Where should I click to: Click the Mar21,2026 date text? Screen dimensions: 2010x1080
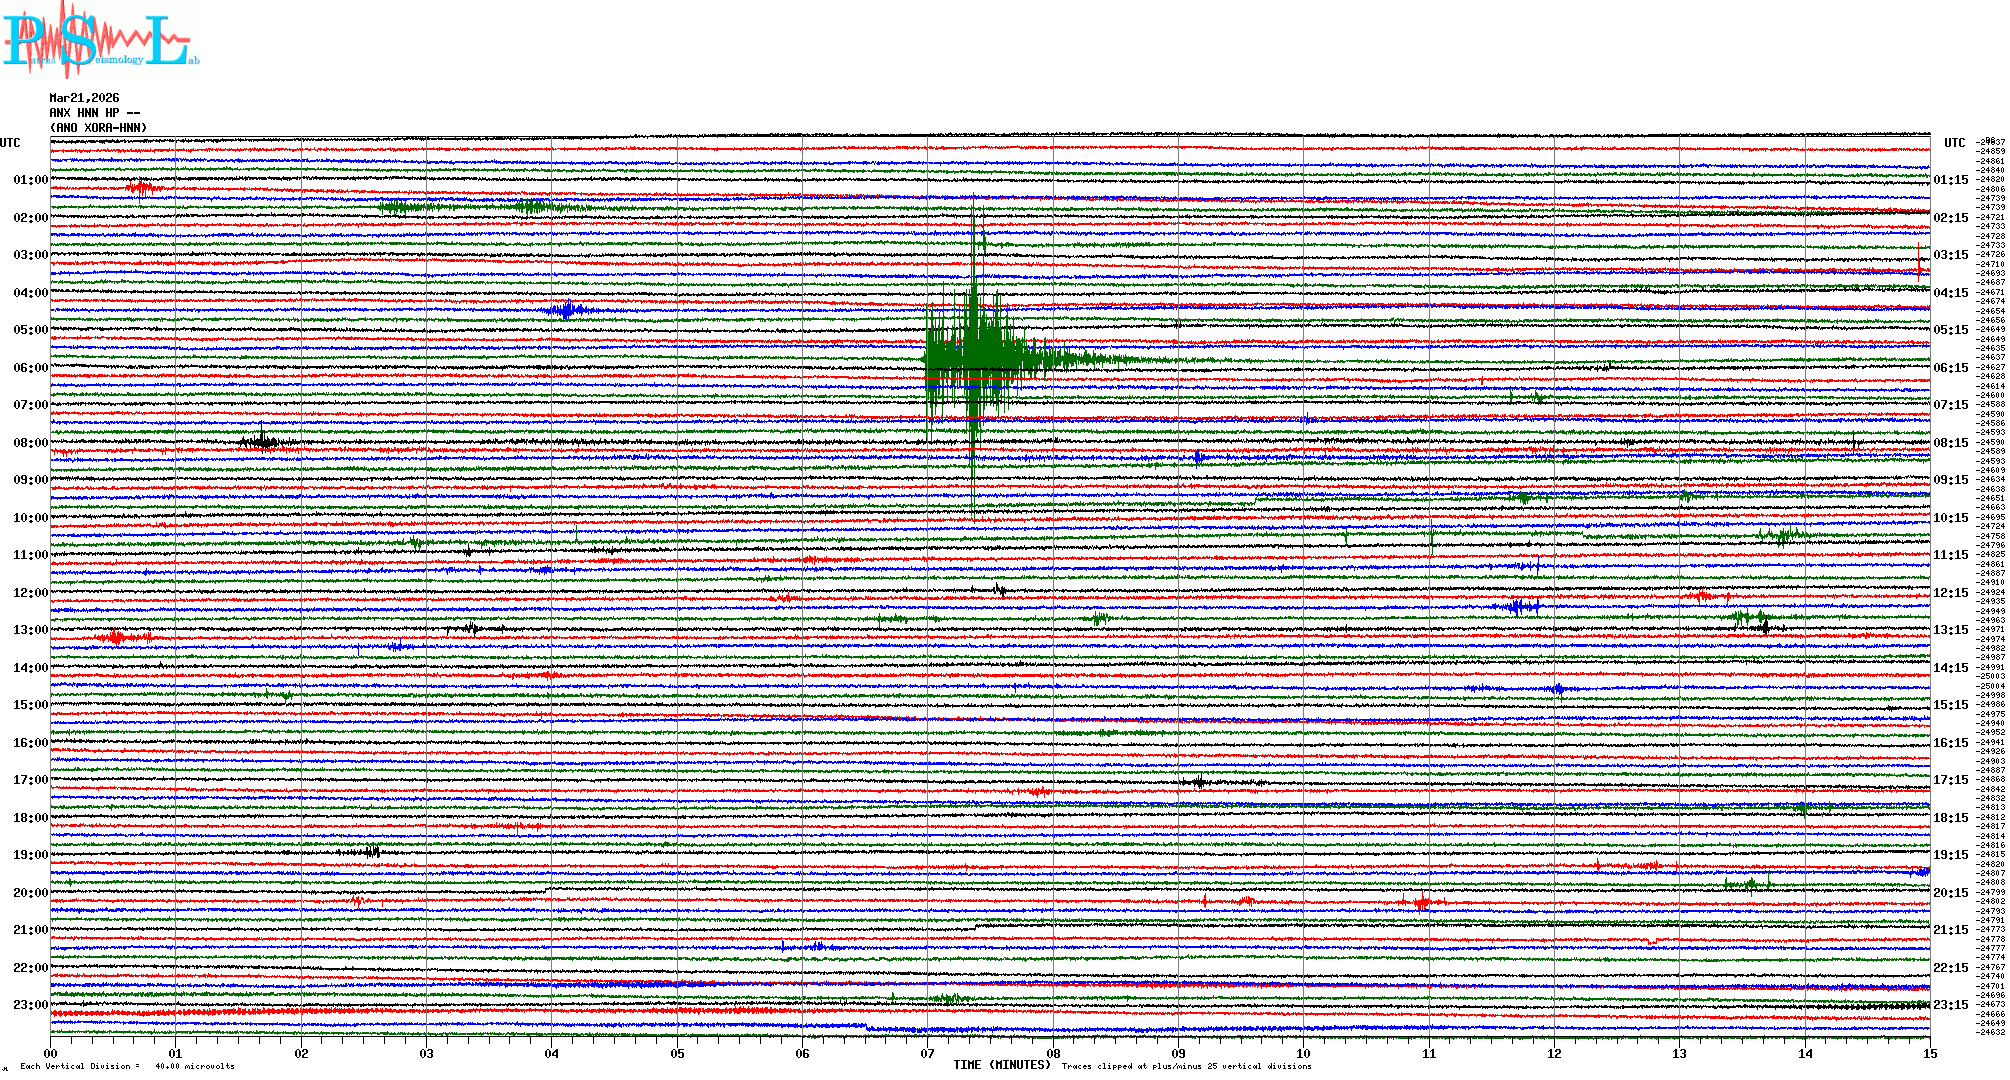point(84,98)
